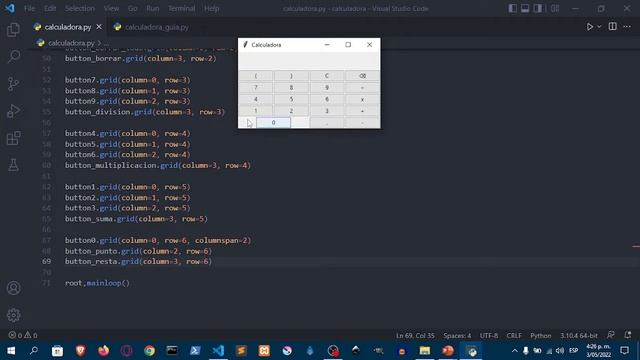Open the Terminal menu
This screenshot has width=640, height=360.
pos(182,8)
